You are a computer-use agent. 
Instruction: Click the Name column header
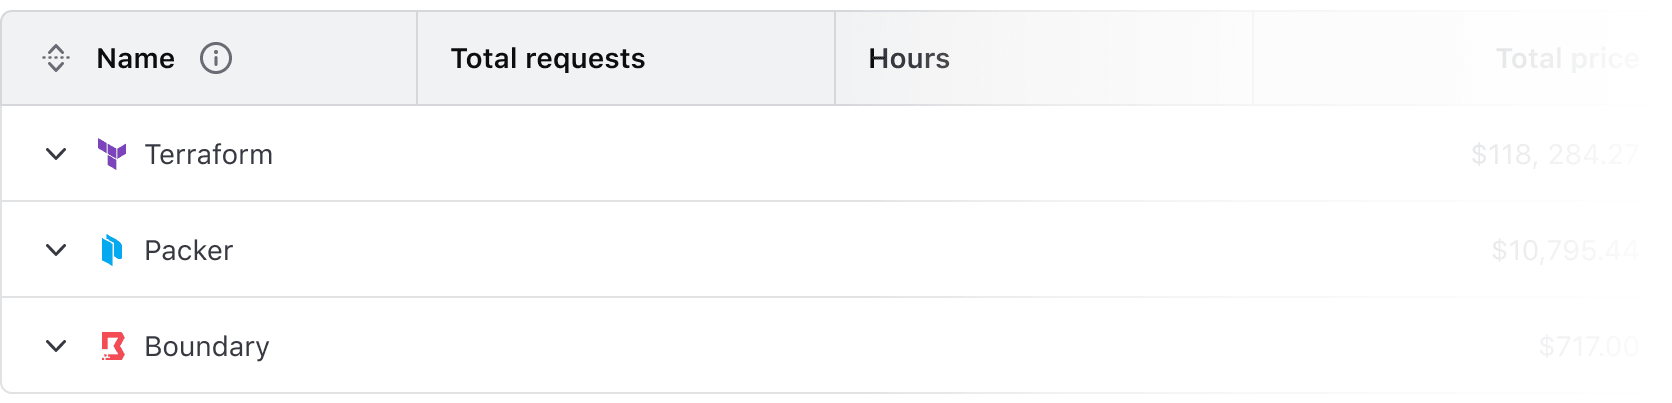136,59
